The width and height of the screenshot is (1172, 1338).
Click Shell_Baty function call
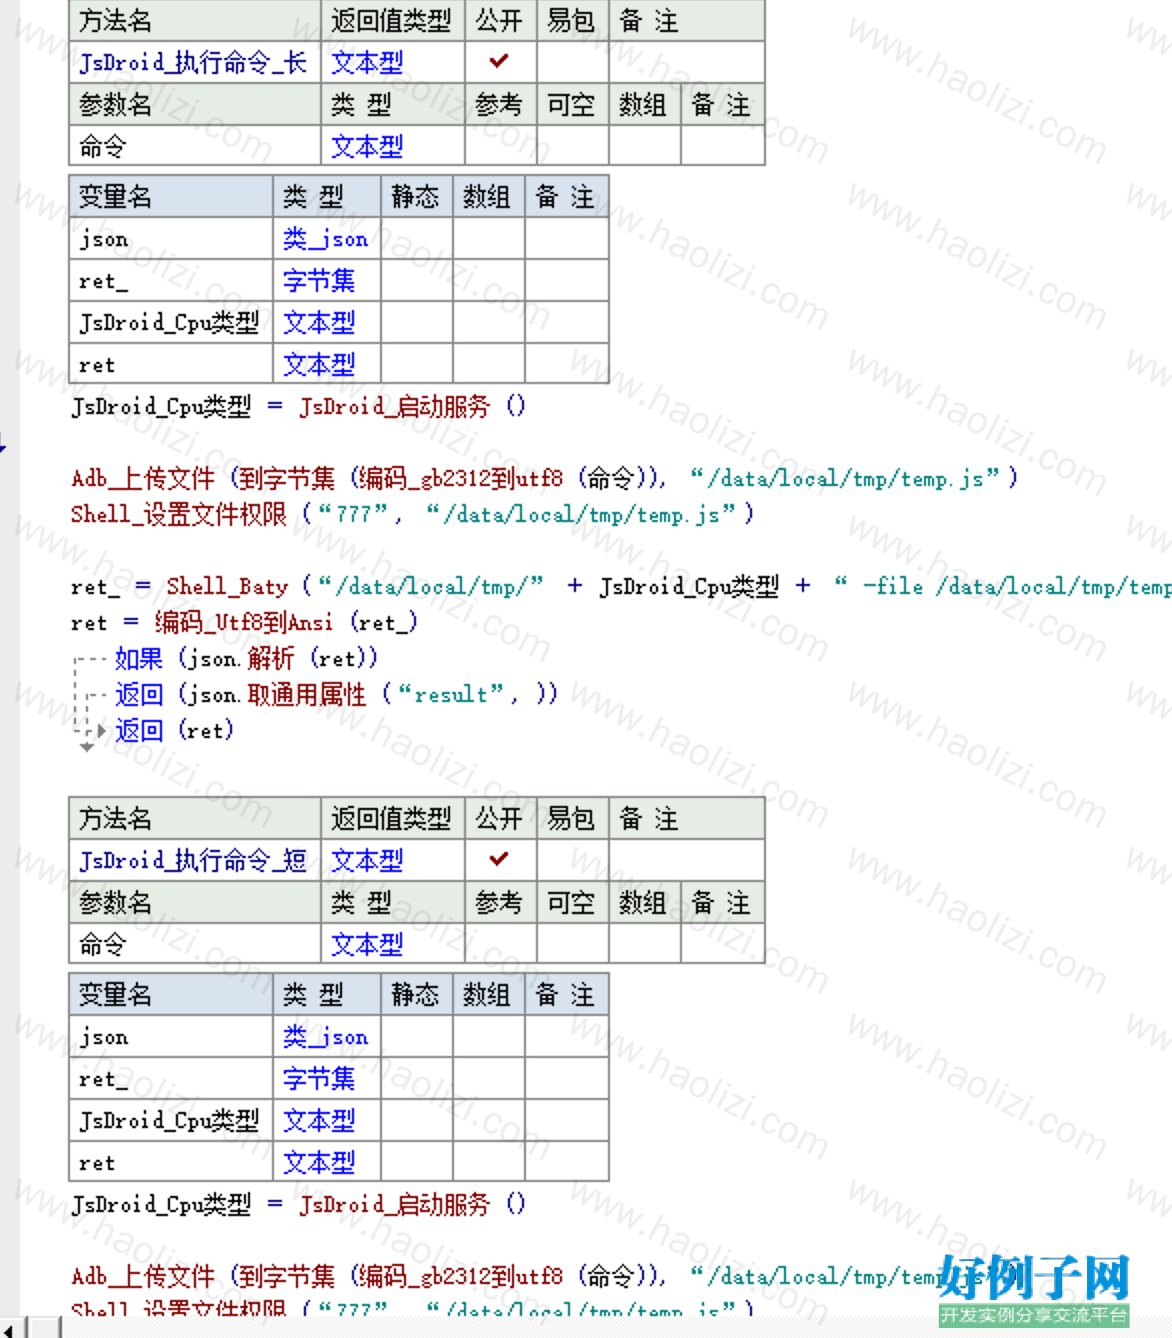pos(227,587)
